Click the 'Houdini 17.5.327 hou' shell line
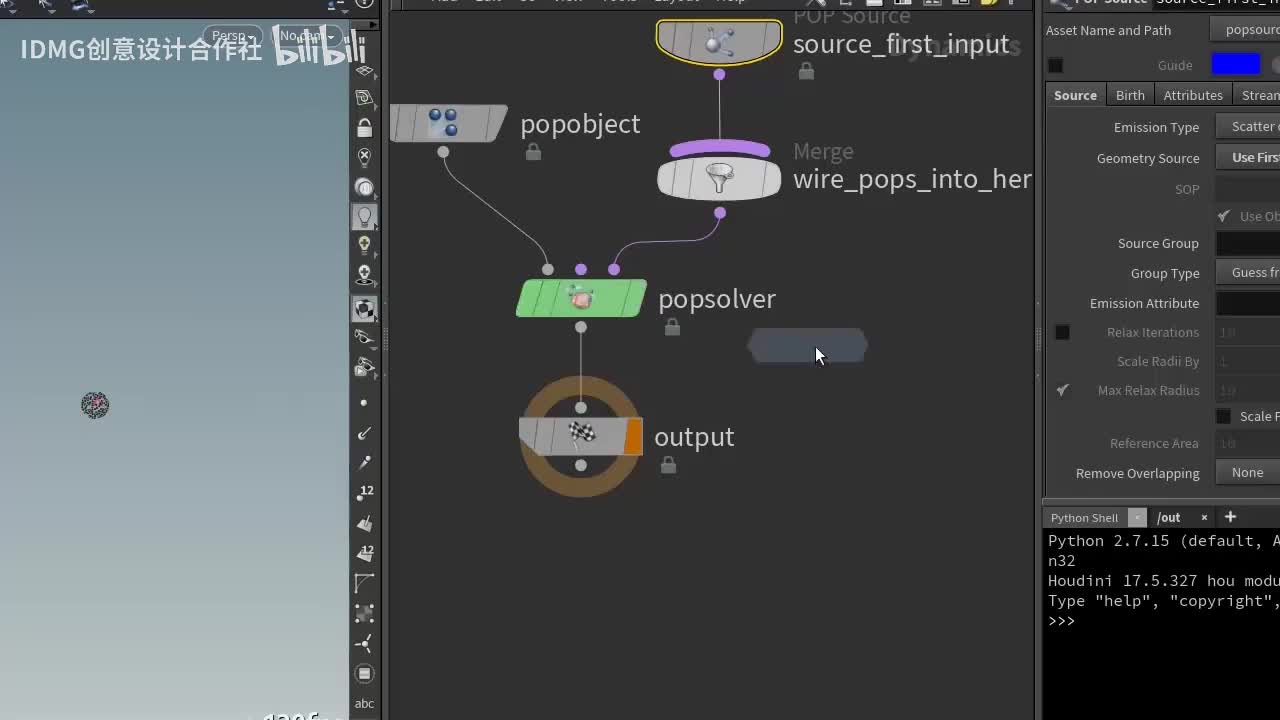 (x=1163, y=581)
